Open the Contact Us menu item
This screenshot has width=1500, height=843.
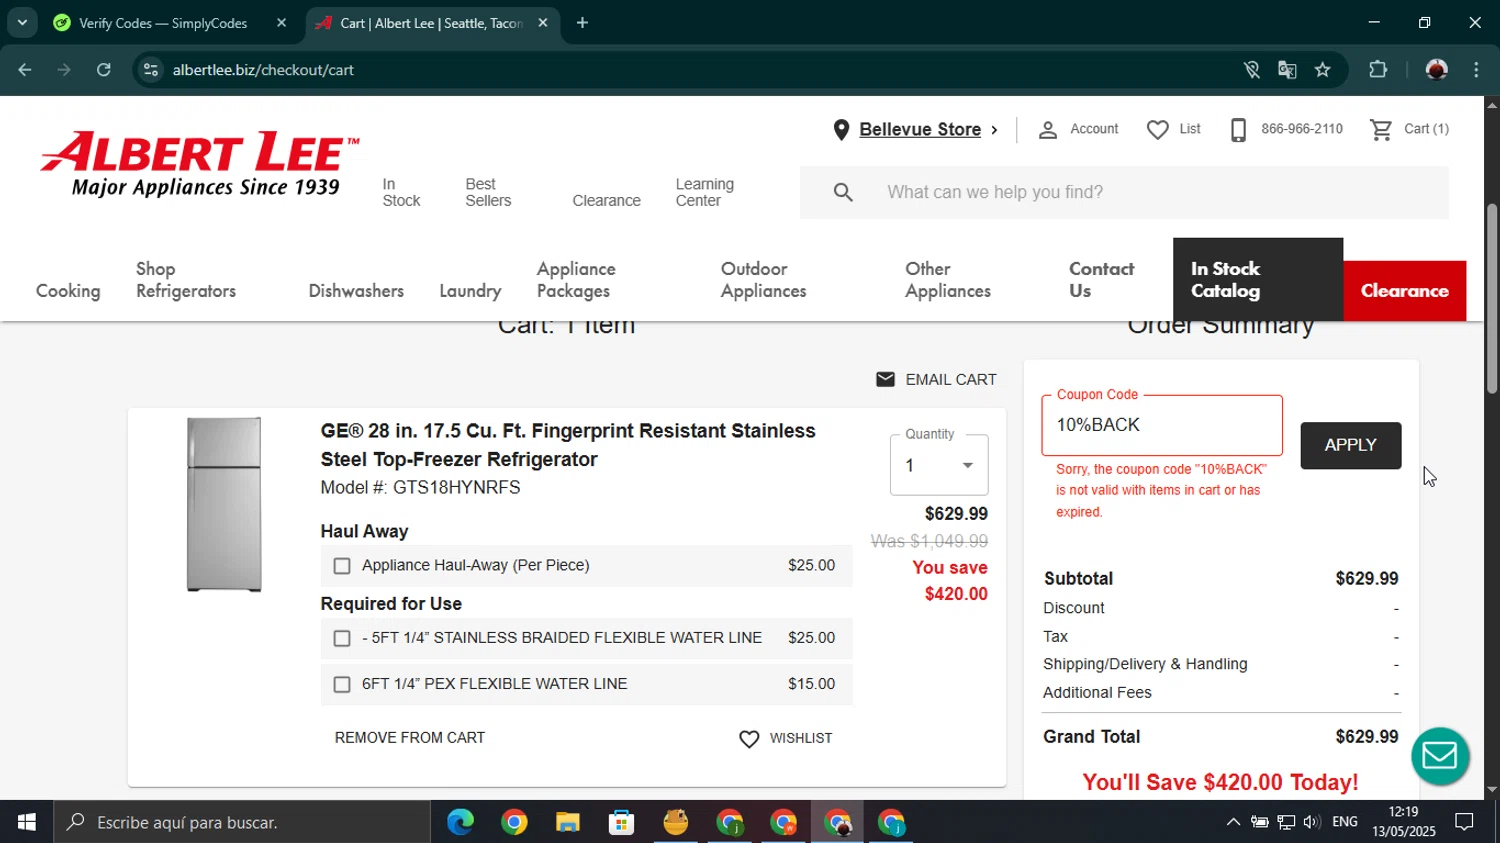(1101, 280)
